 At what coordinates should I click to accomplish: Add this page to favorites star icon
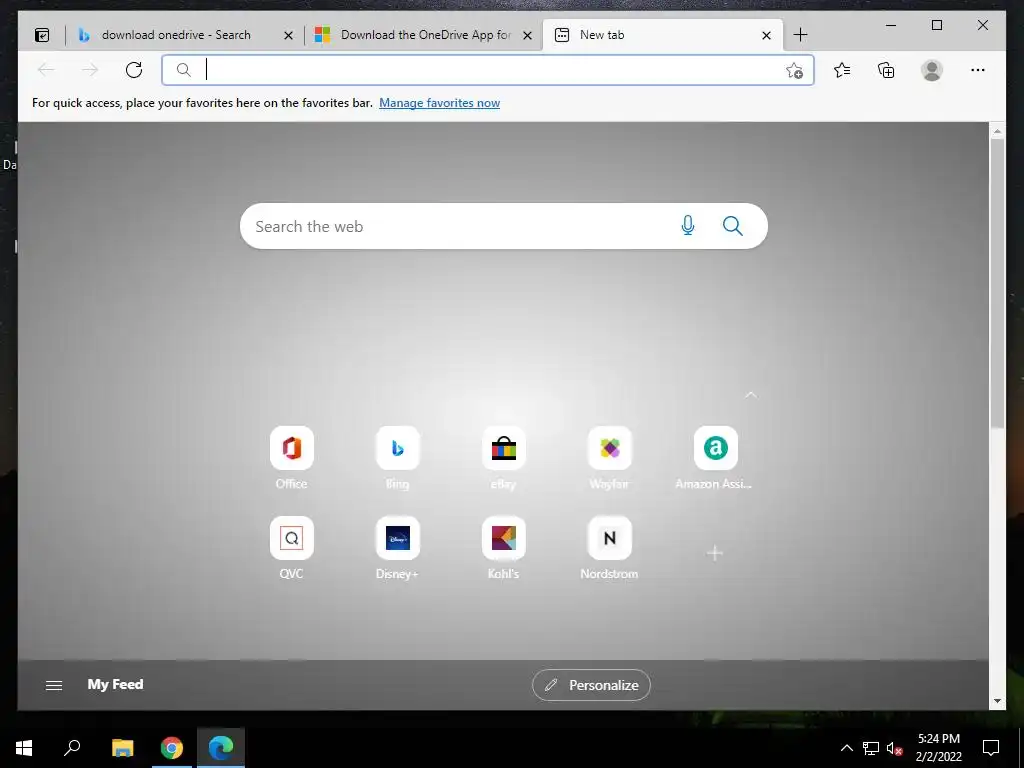tap(794, 71)
